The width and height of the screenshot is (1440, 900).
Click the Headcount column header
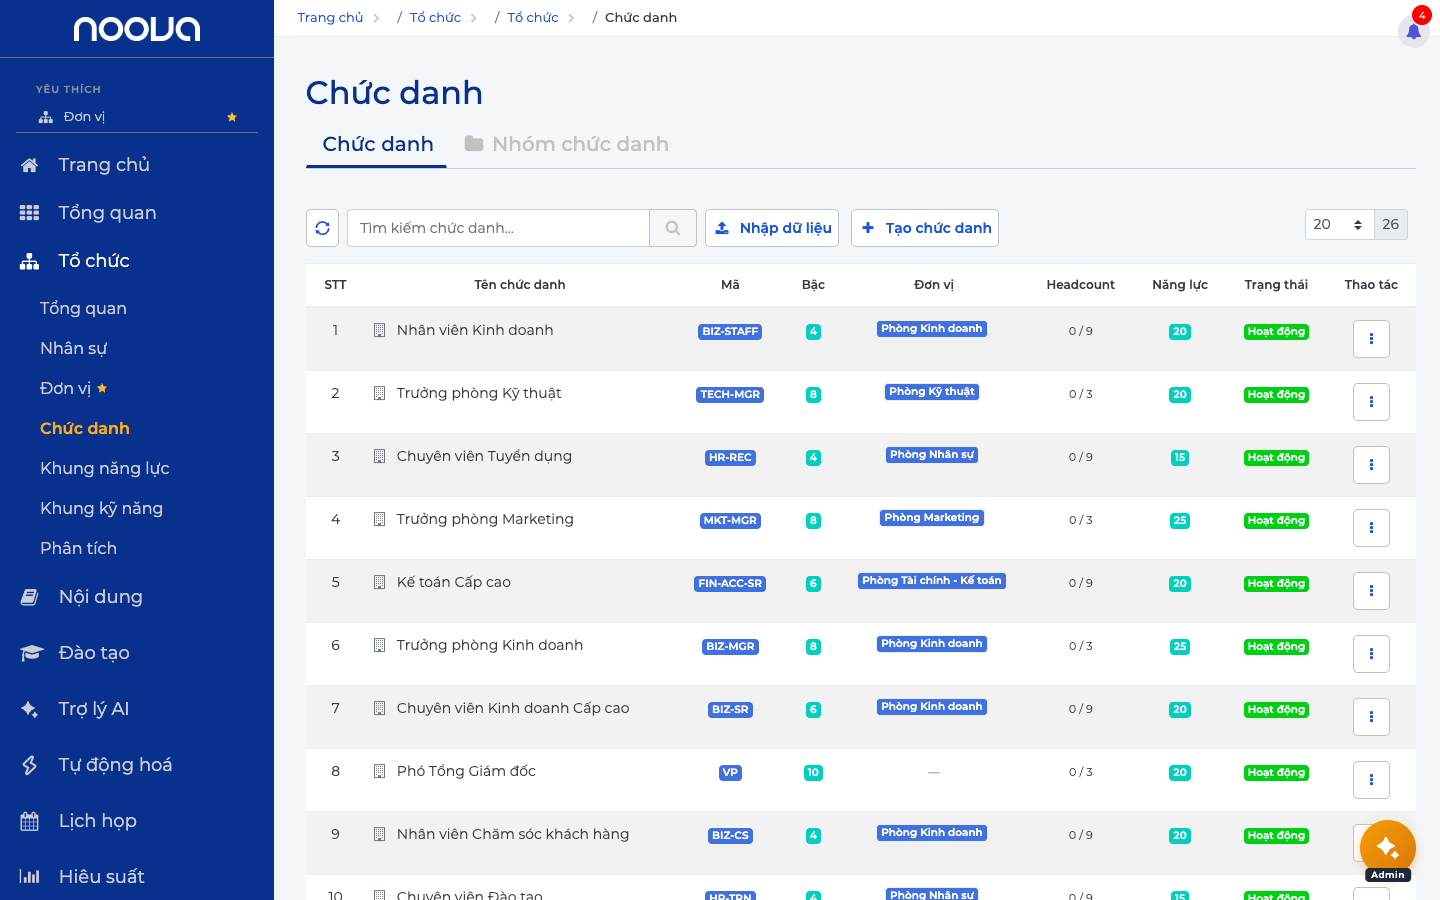[1080, 285]
